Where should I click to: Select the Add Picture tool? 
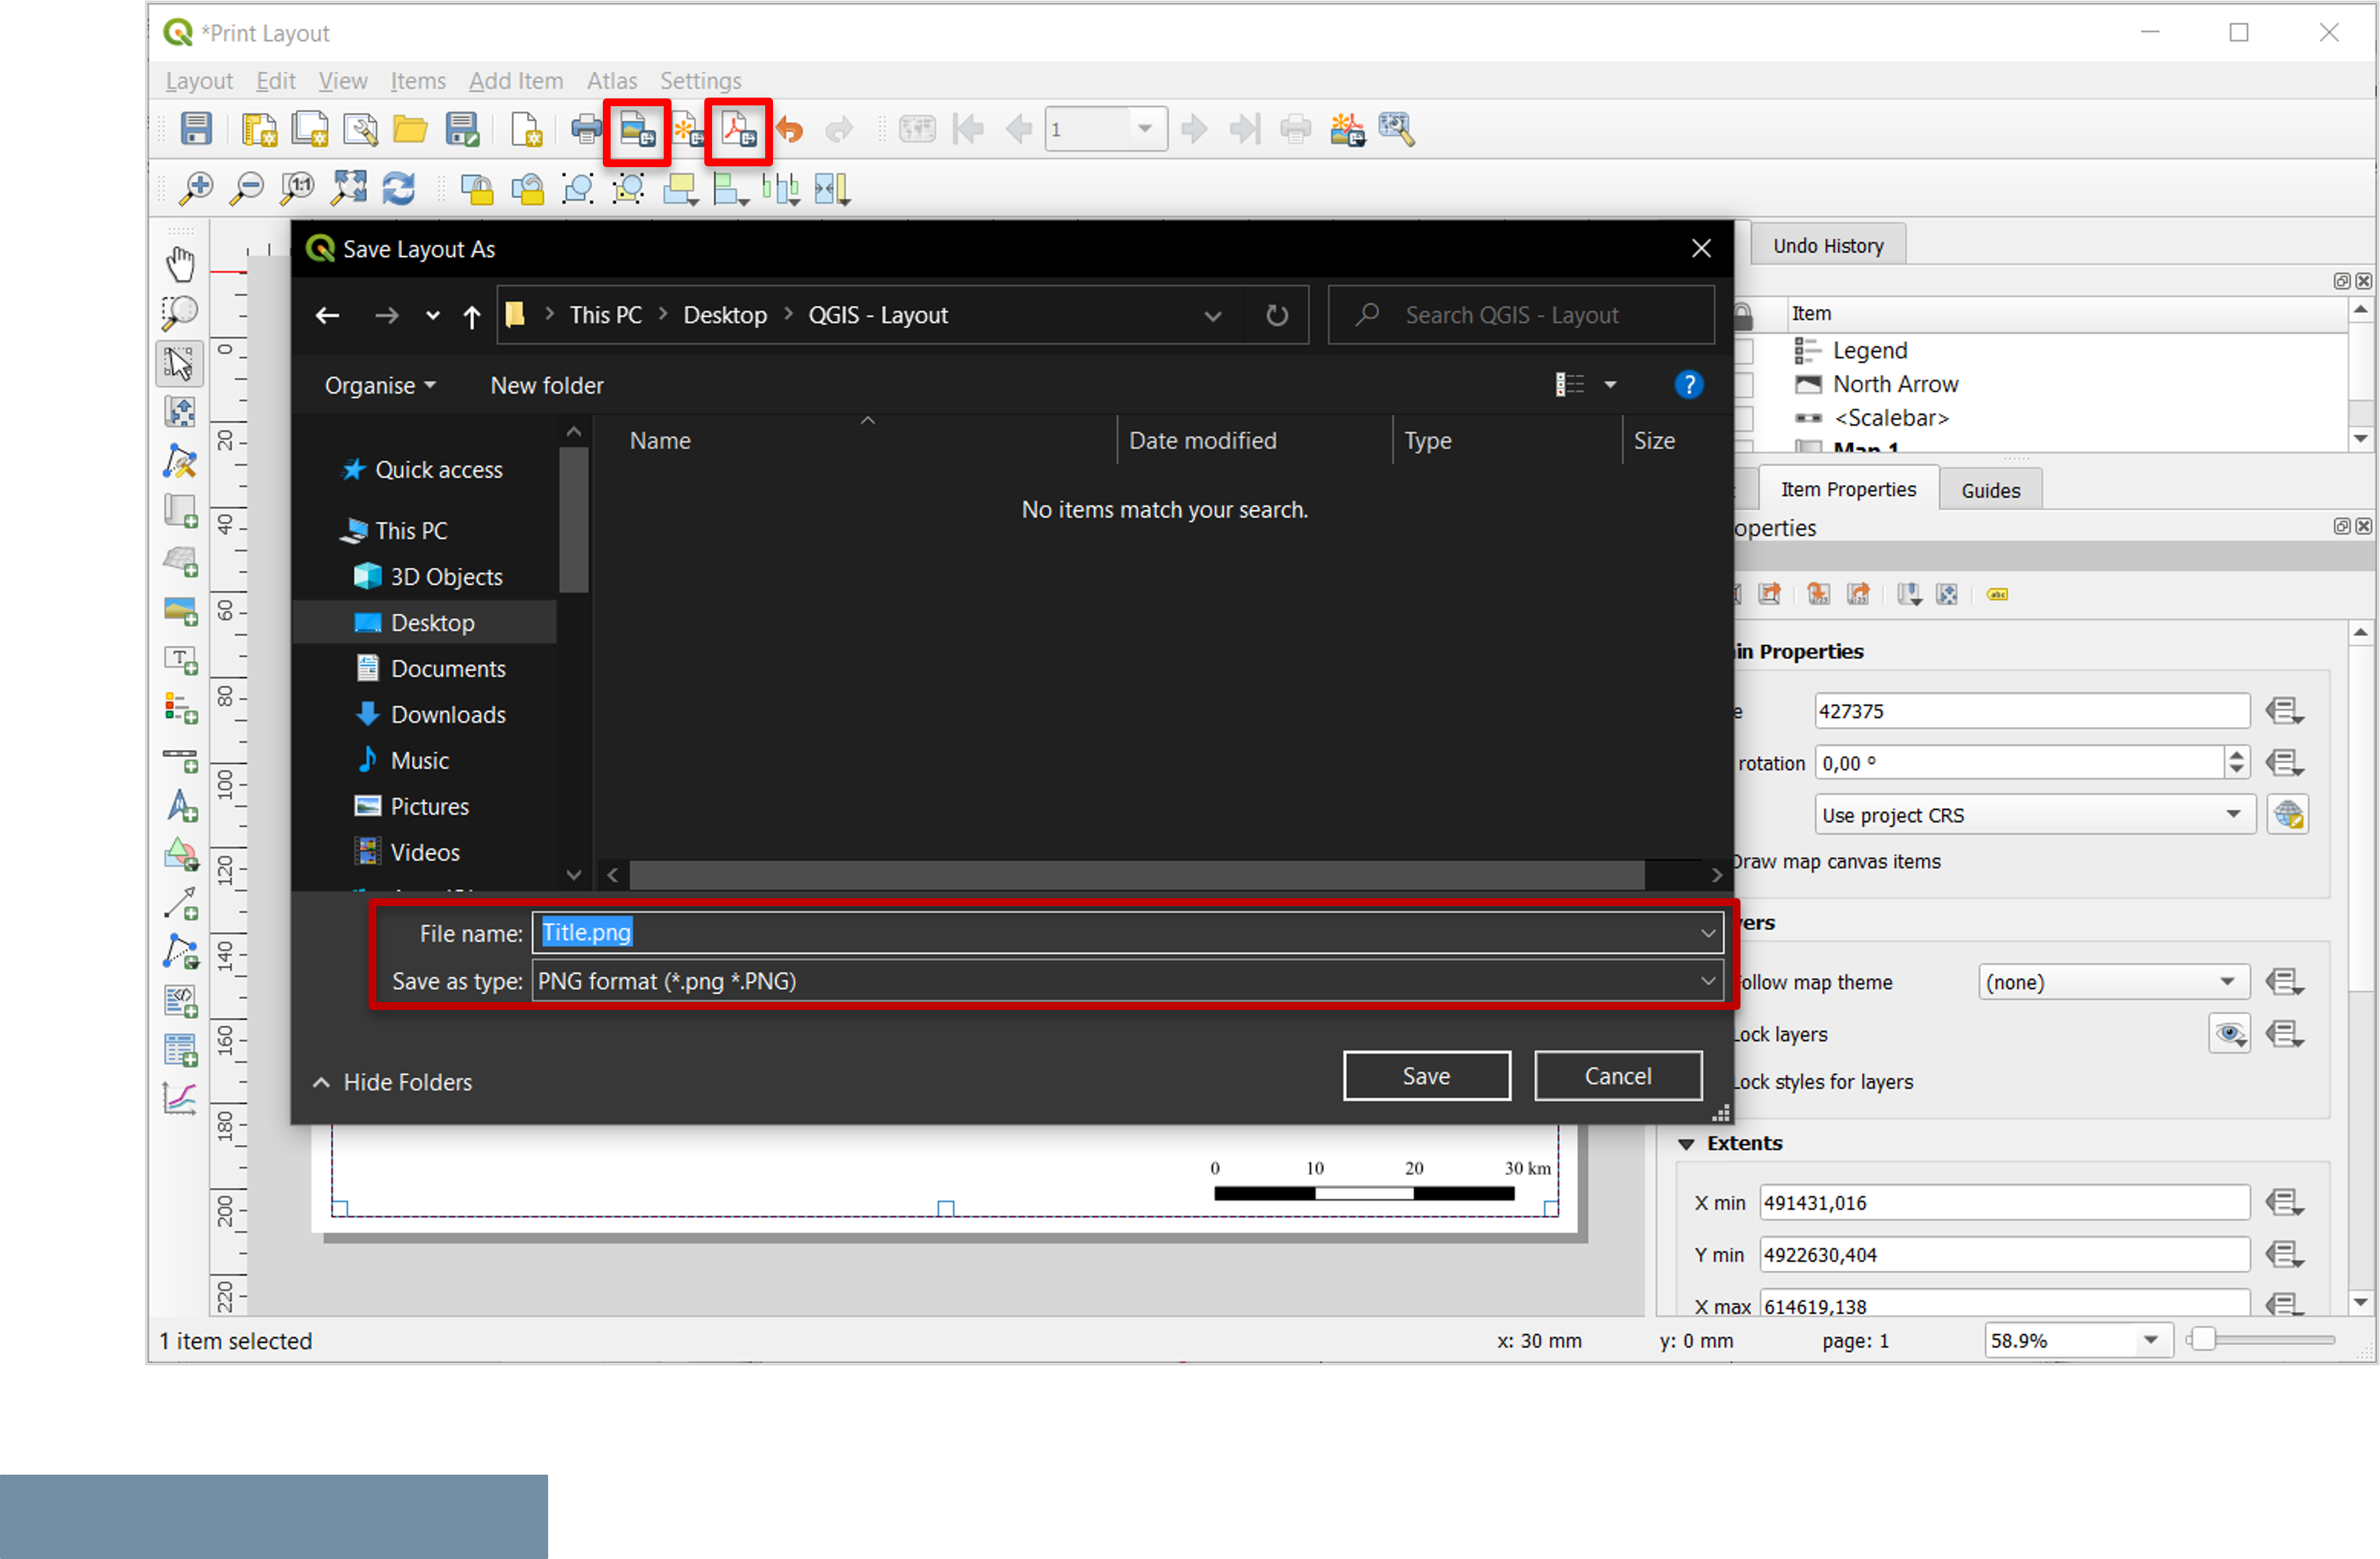[180, 609]
